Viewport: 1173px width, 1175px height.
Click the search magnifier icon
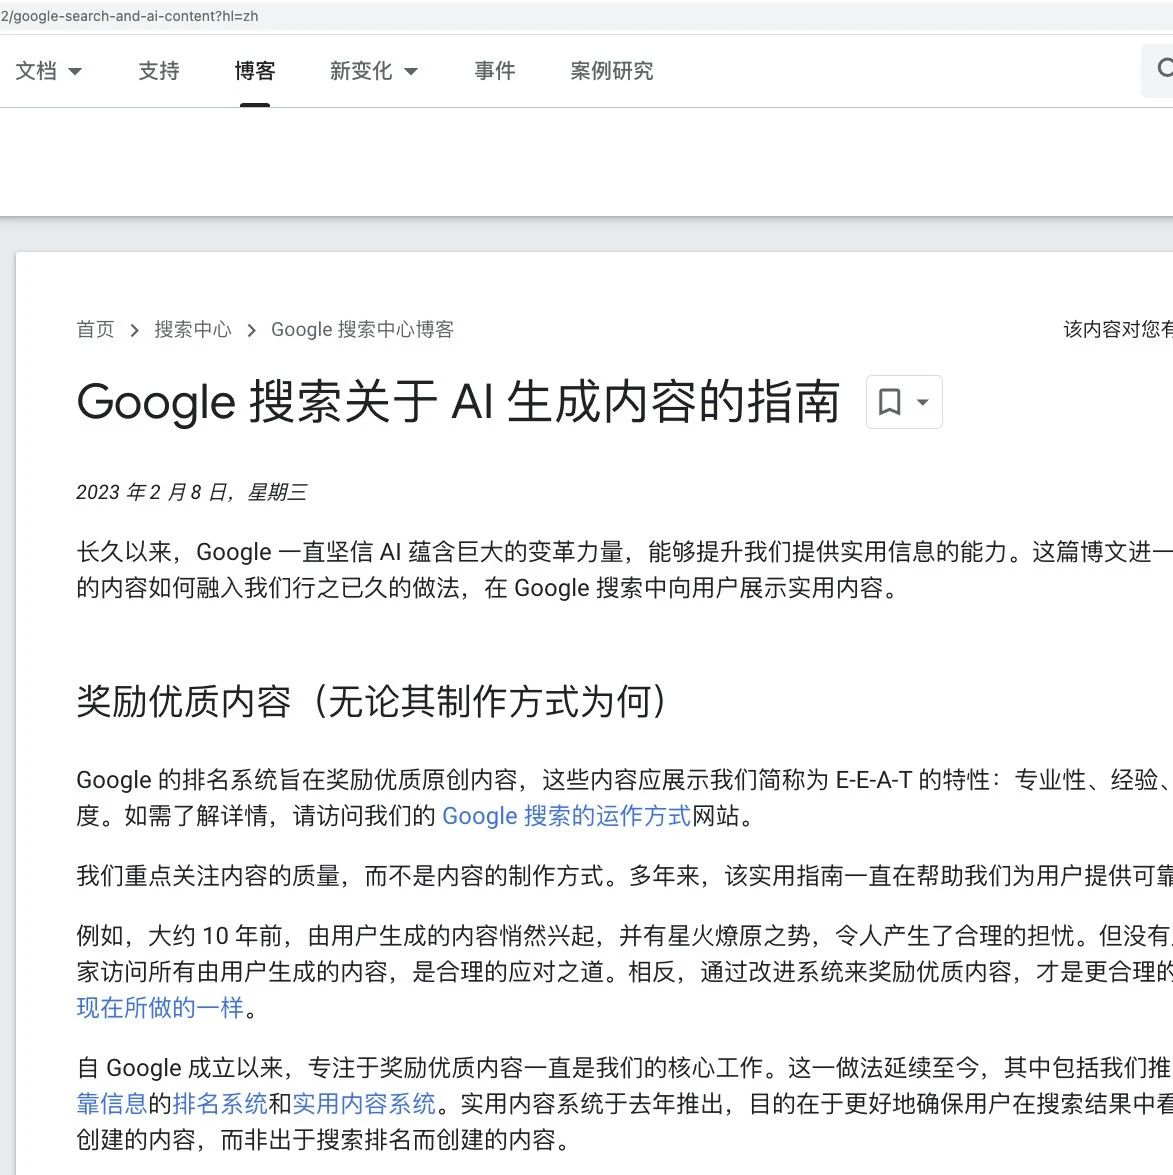pos(1164,69)
